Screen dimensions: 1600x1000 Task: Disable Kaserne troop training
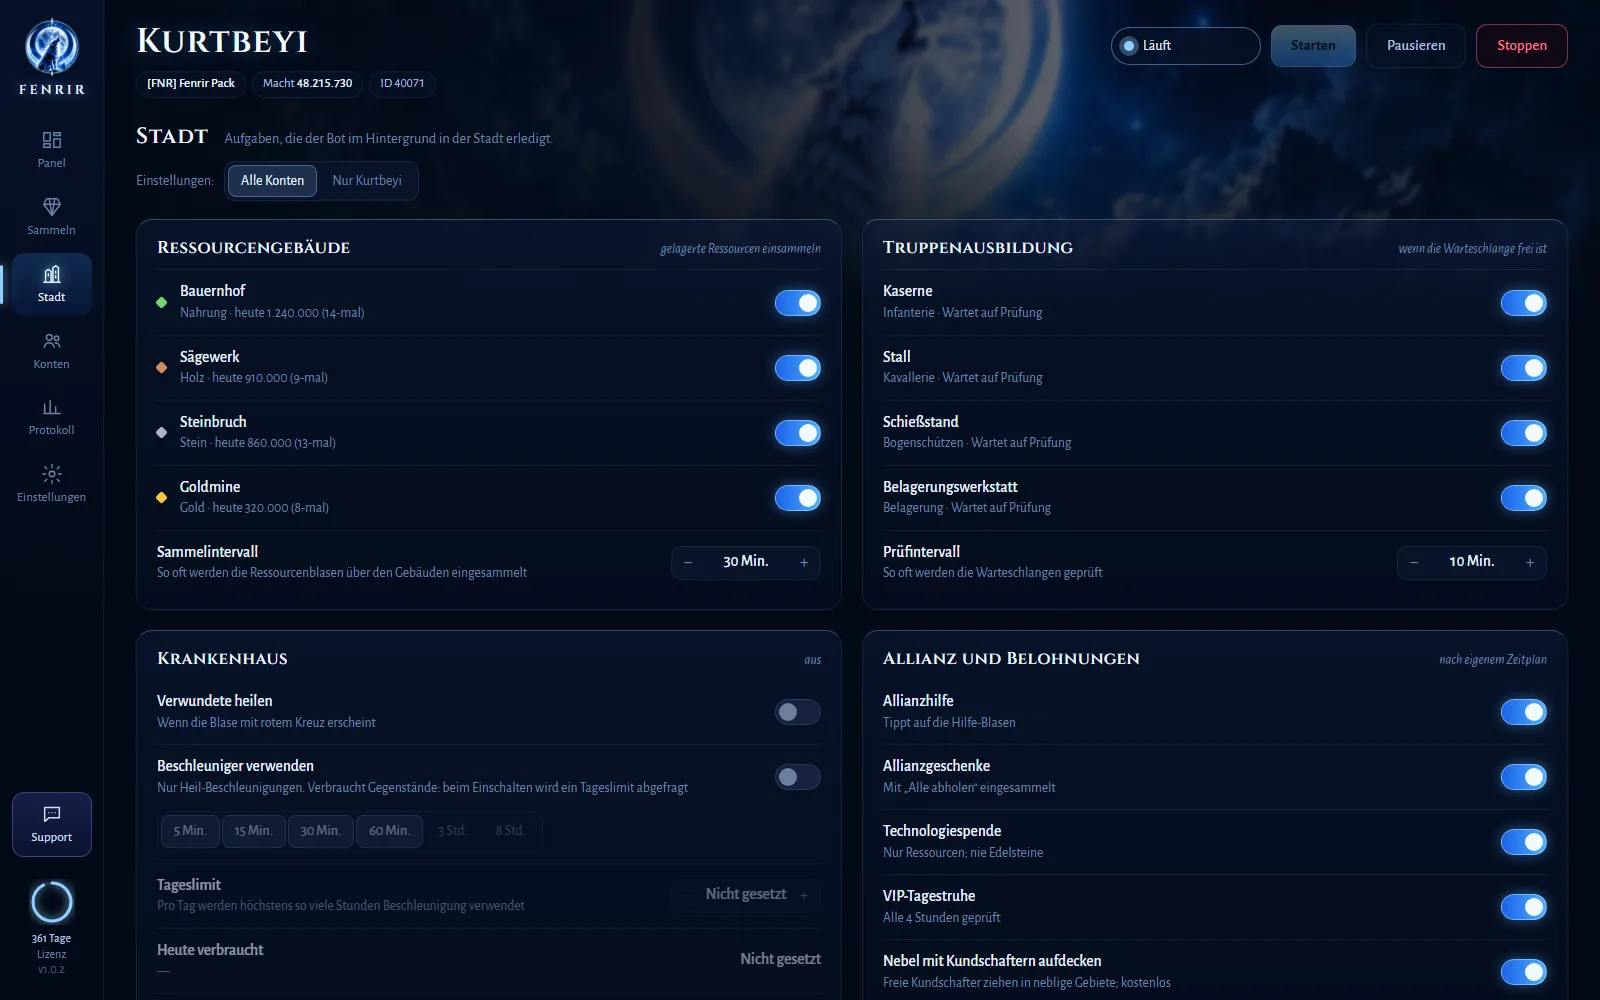(1524, 303)
